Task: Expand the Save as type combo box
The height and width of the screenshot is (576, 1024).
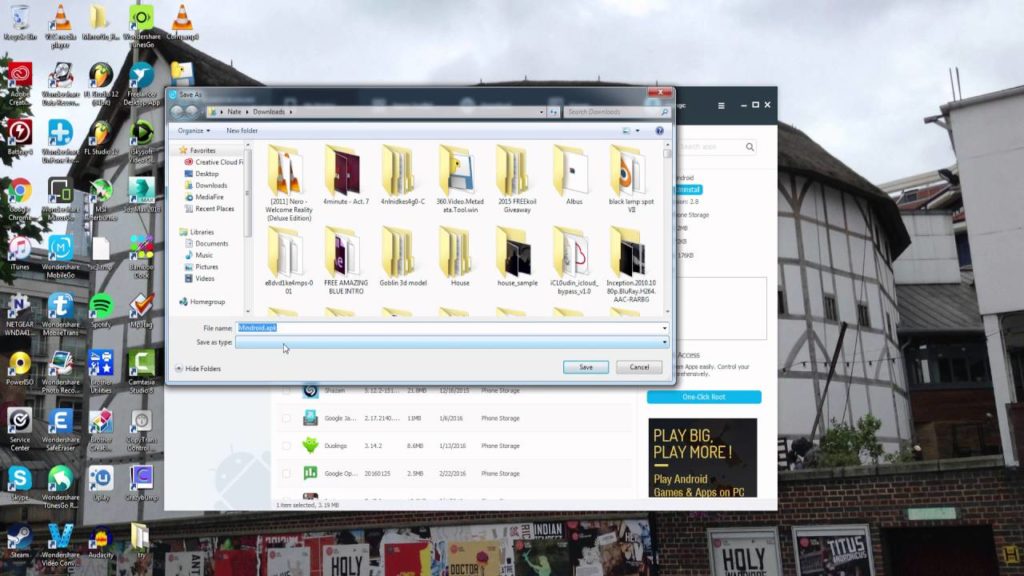Action: coord(452,342)
